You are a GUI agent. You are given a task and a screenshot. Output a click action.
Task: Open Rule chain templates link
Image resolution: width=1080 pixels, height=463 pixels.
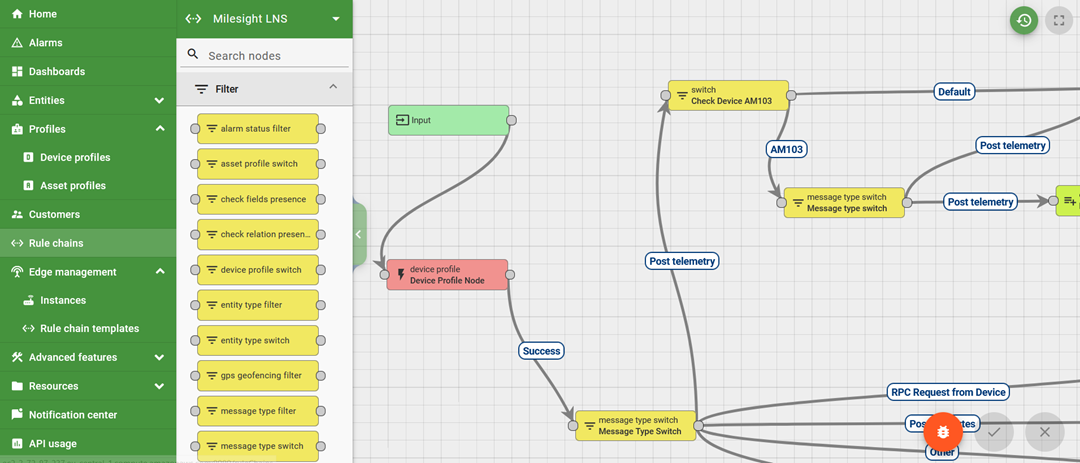pyautogui.click(x=88, y=329)
